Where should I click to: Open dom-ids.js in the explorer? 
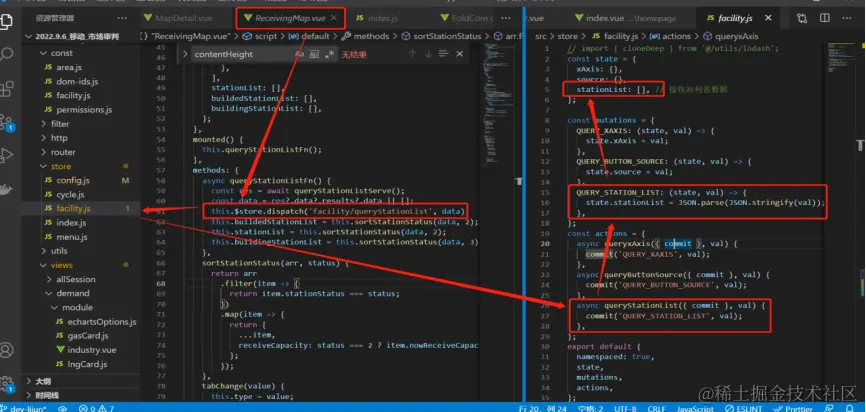point(77,81)
